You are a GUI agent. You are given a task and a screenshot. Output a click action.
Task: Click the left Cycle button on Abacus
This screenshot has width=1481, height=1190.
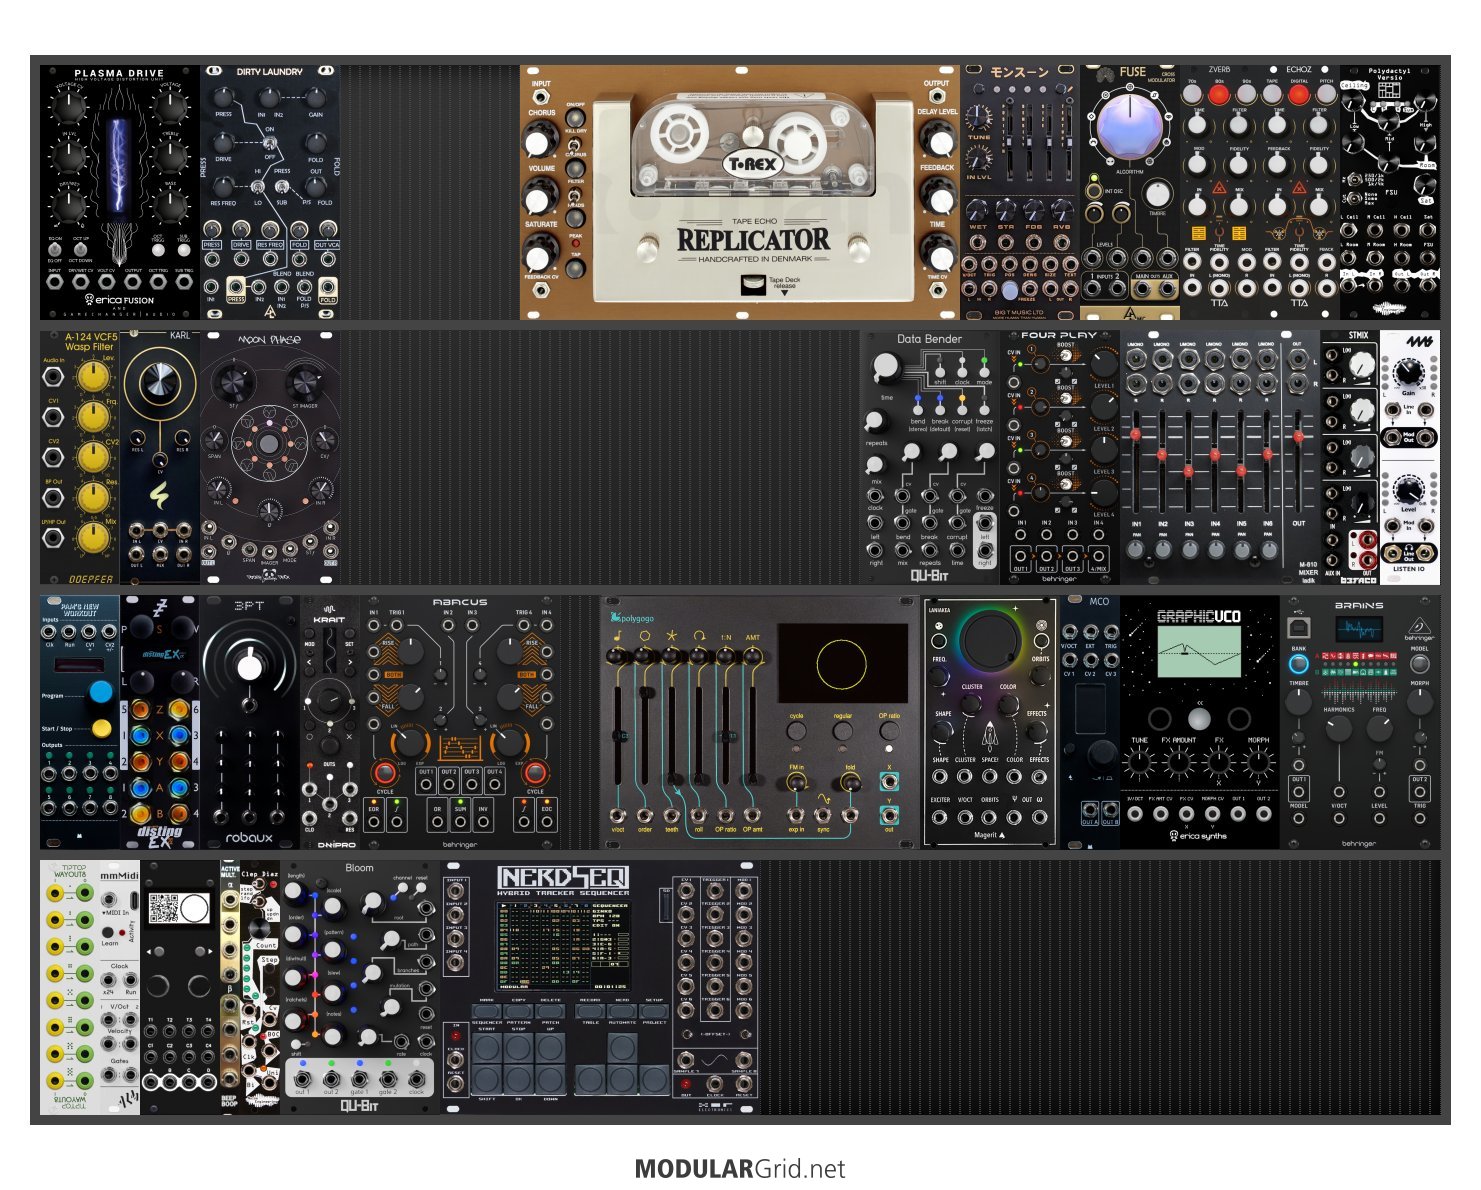coord(384,773)
